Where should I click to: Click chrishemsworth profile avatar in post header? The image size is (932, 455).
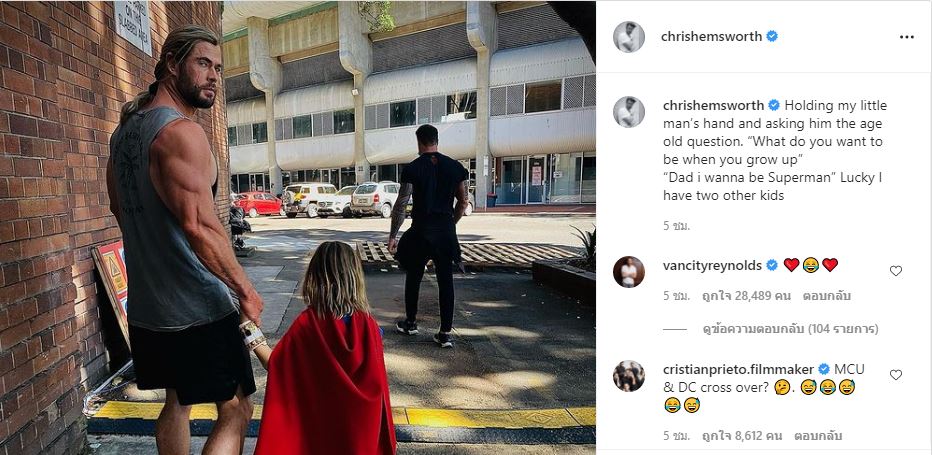click(628, 37)
